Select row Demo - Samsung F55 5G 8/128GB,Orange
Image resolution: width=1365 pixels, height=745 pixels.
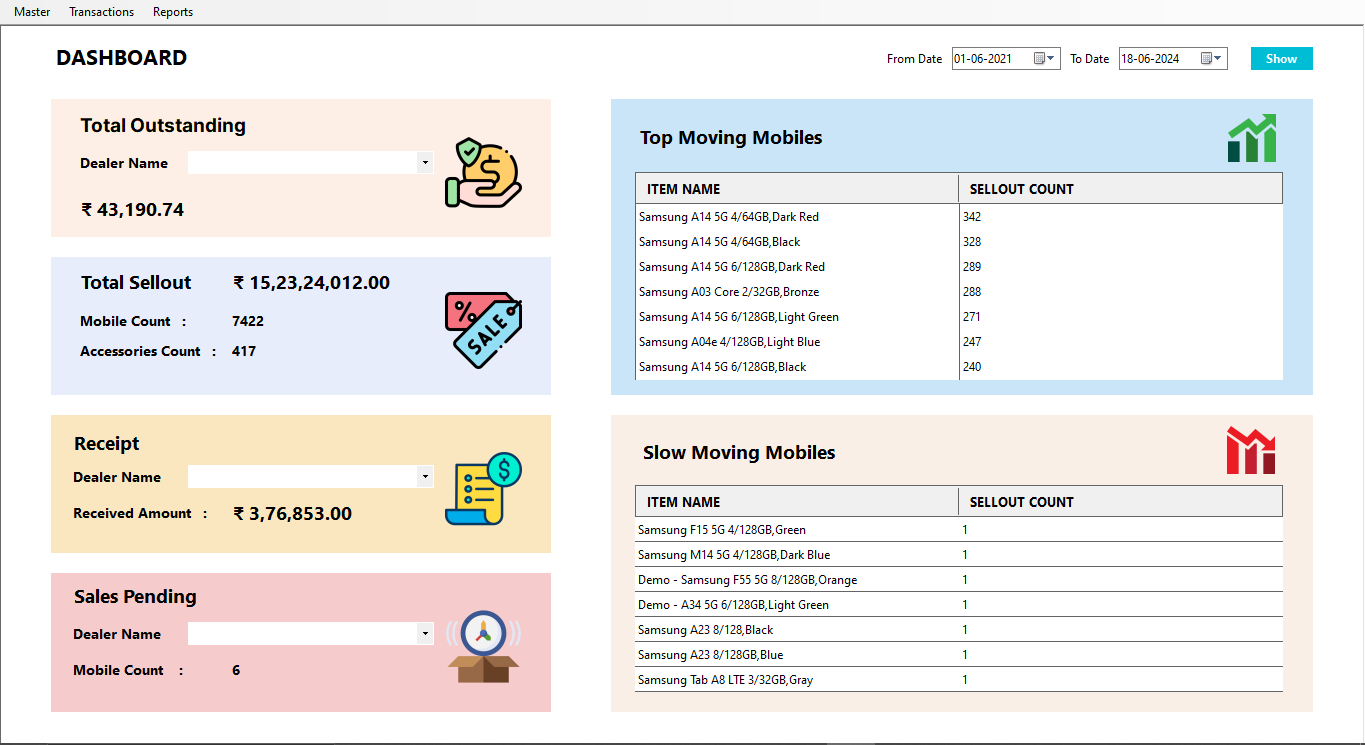coord(959,580)
